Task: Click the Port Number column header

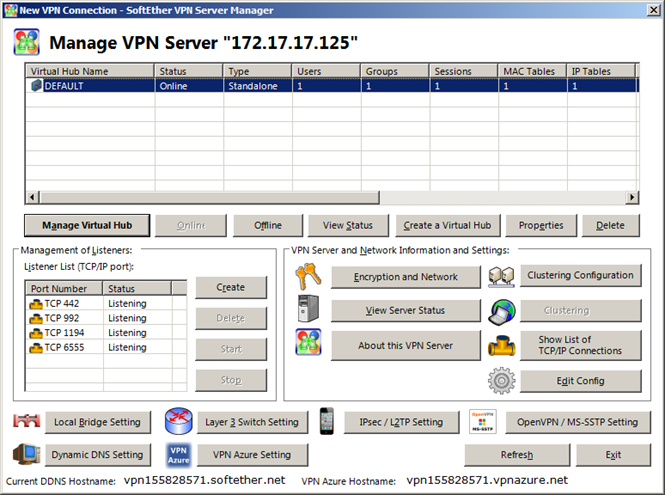Action: pos(64,288)
